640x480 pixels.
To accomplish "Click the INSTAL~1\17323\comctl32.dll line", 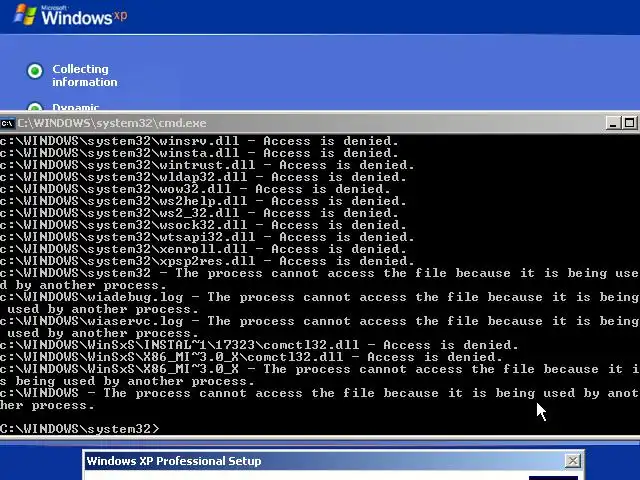I will (x=259, y=345).
